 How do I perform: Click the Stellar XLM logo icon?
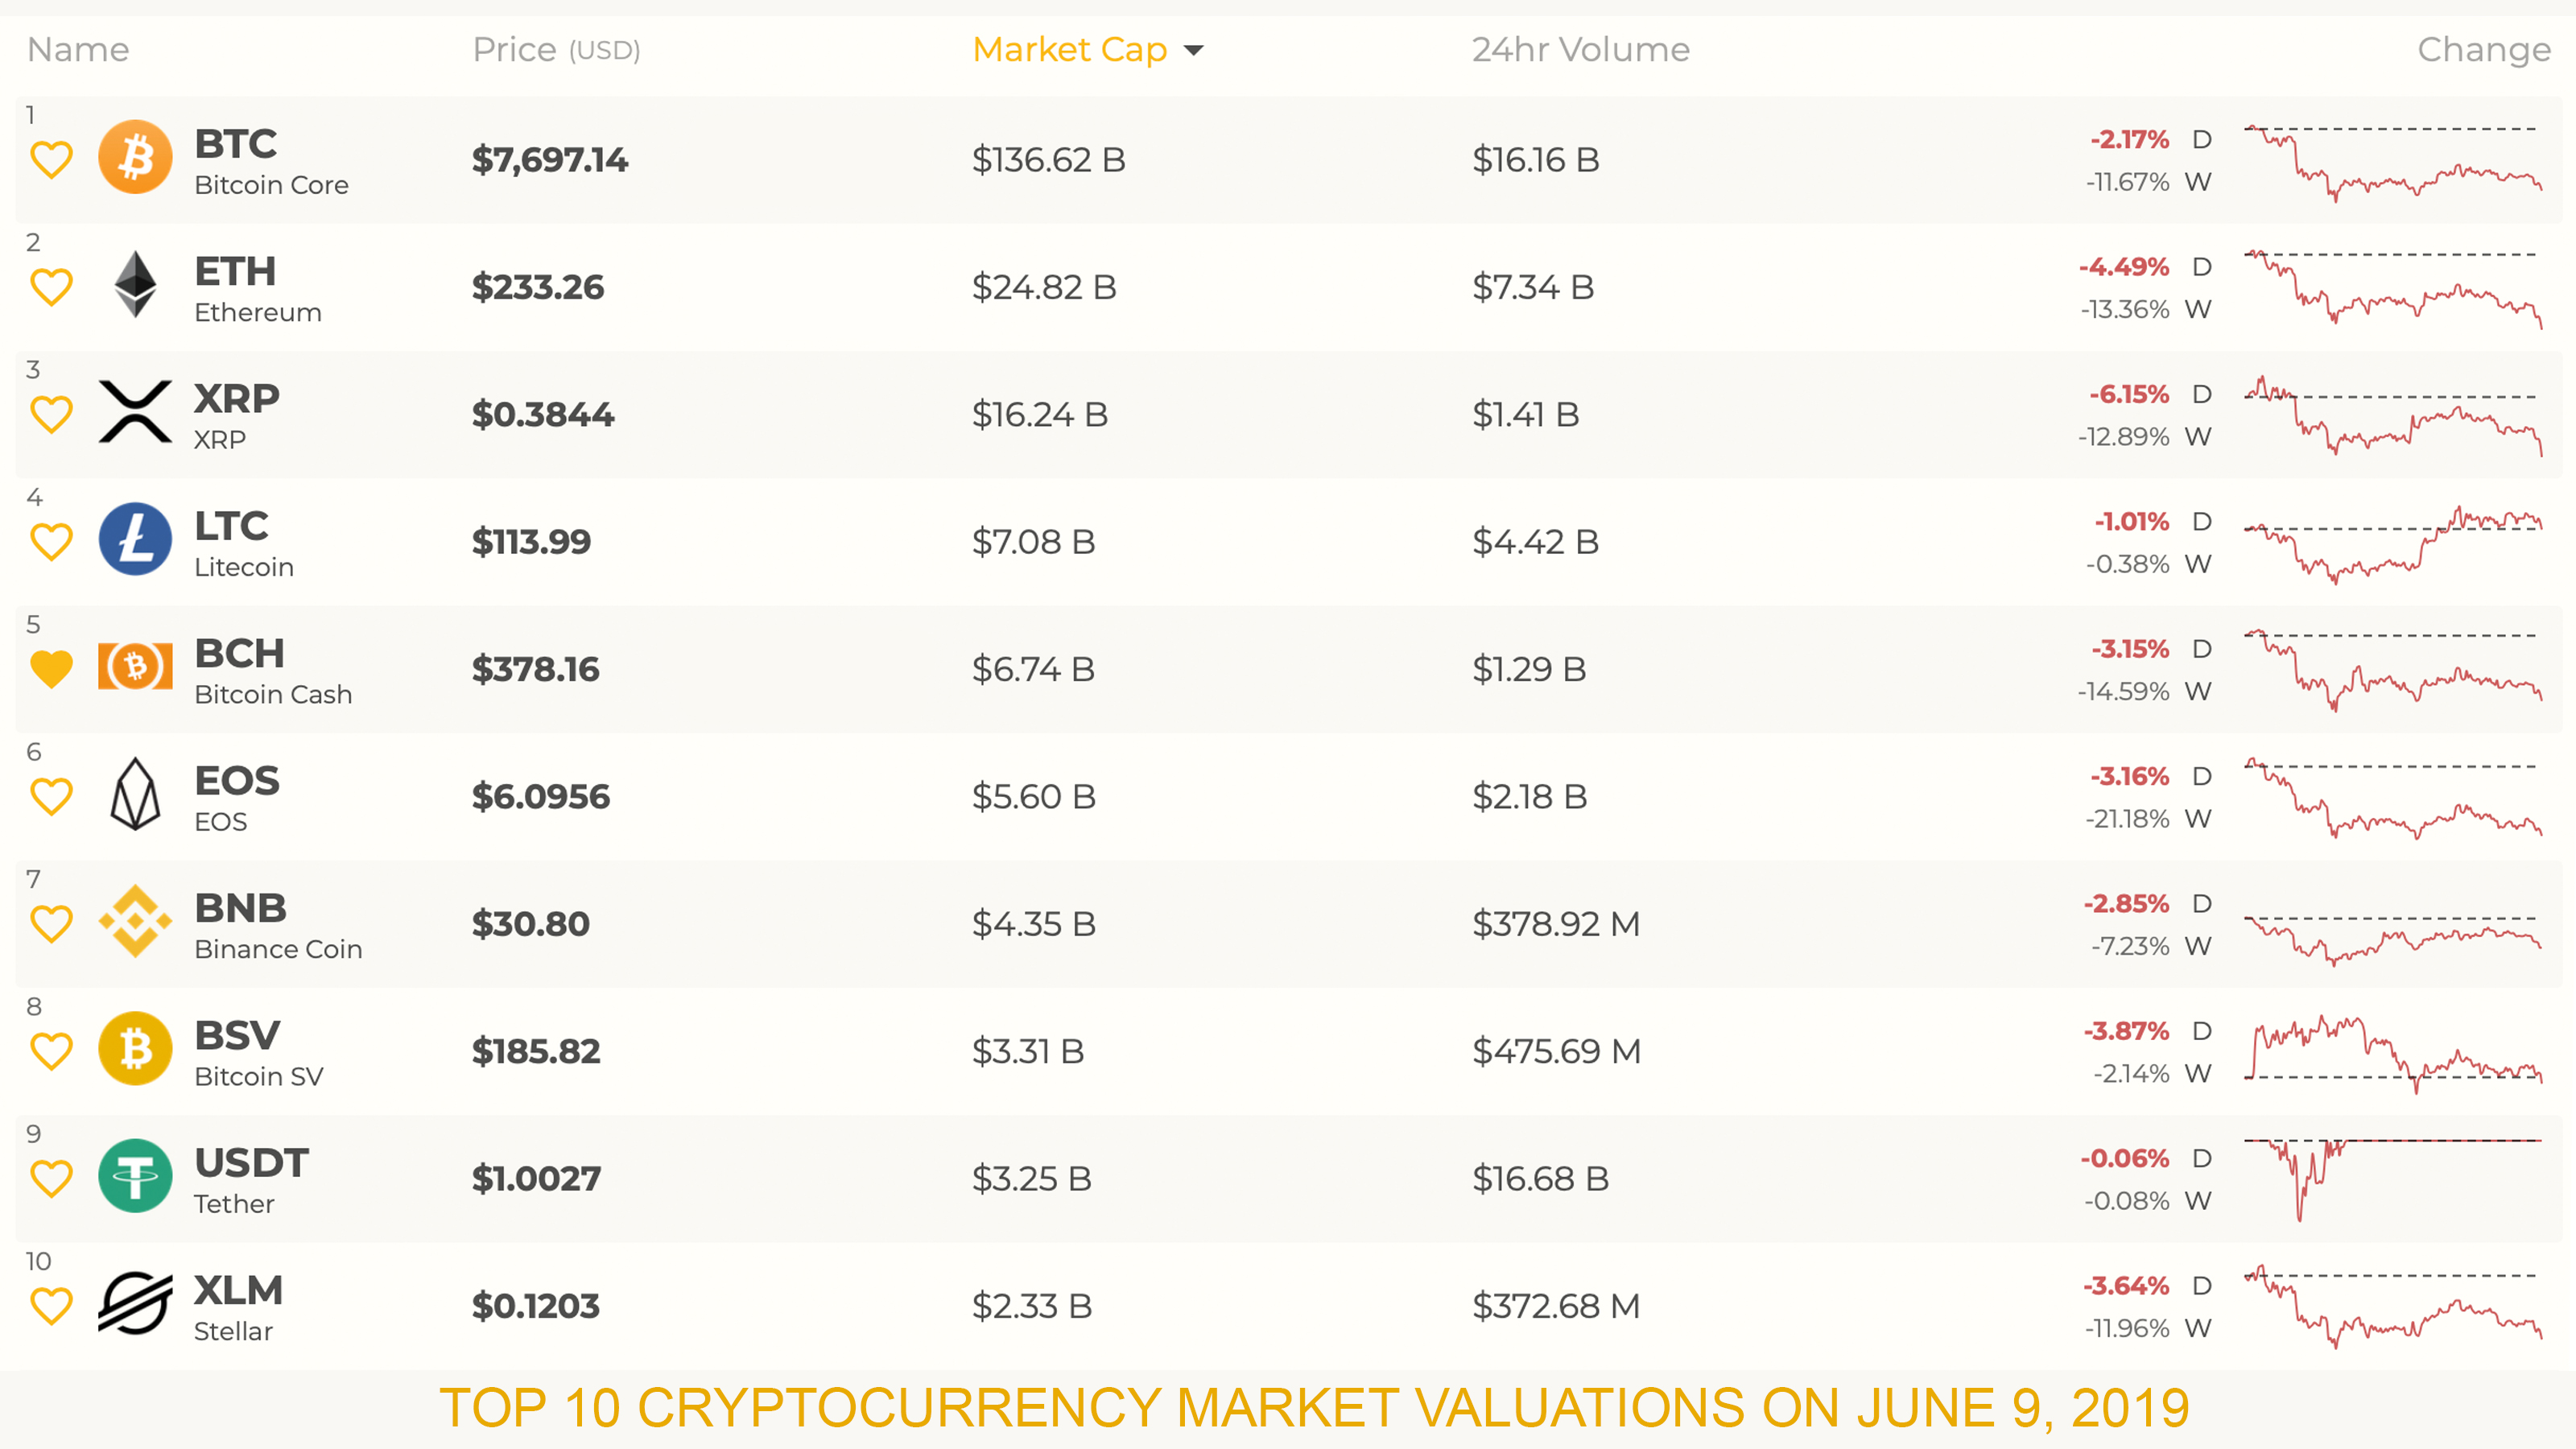pos(135,1303)
